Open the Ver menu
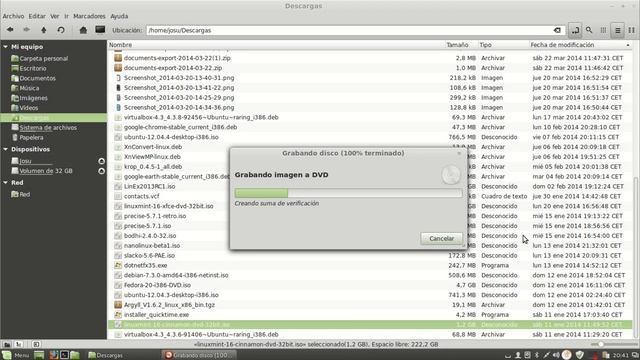 pyautogui.click(x=55, y=16)
